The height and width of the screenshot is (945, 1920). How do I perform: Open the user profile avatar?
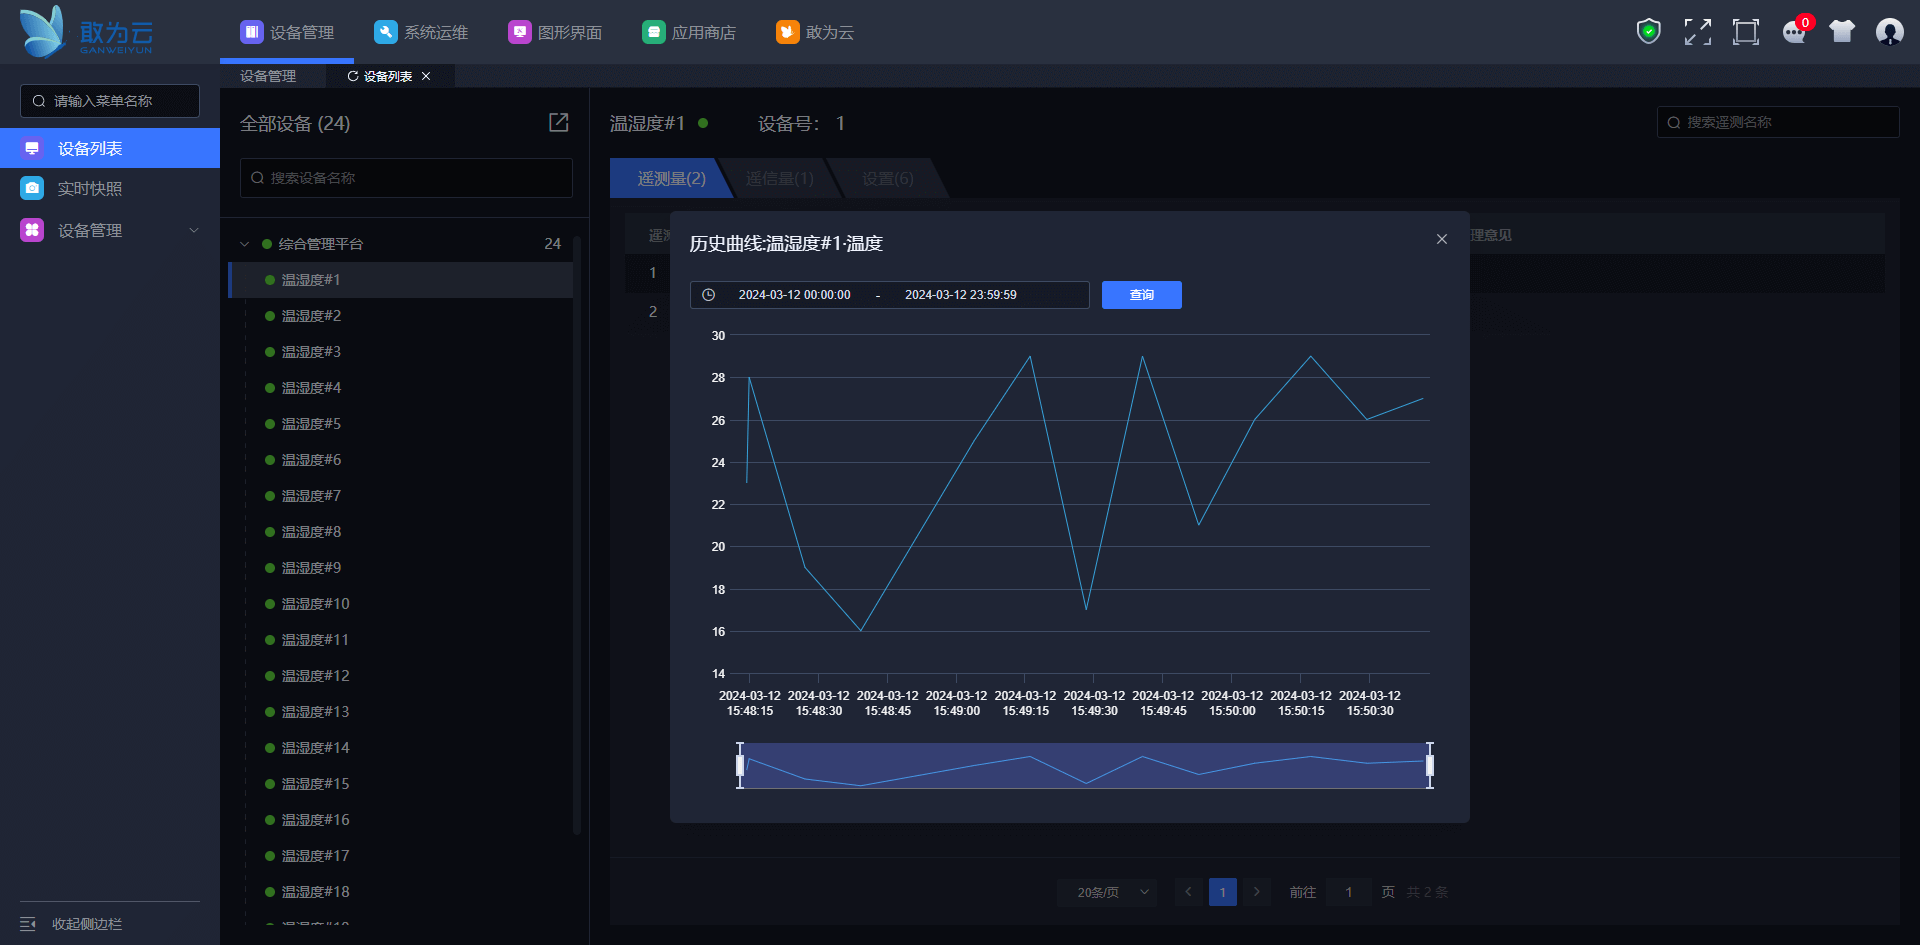coord(1889,32)
